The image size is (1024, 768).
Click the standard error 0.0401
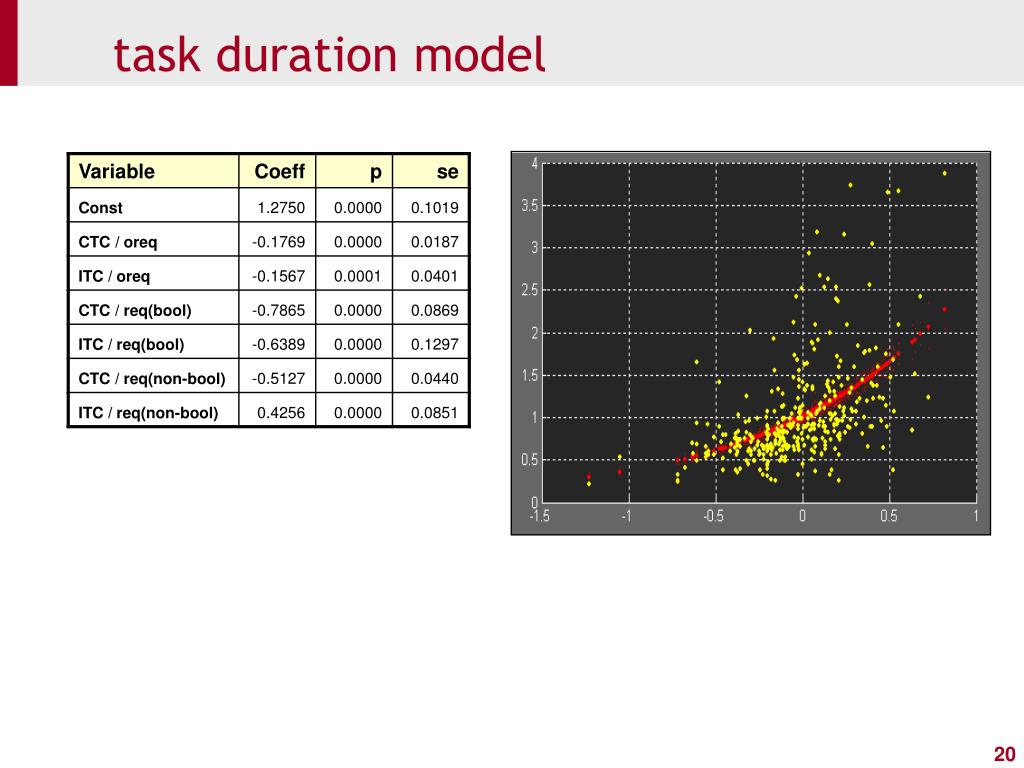pos(434,276)
